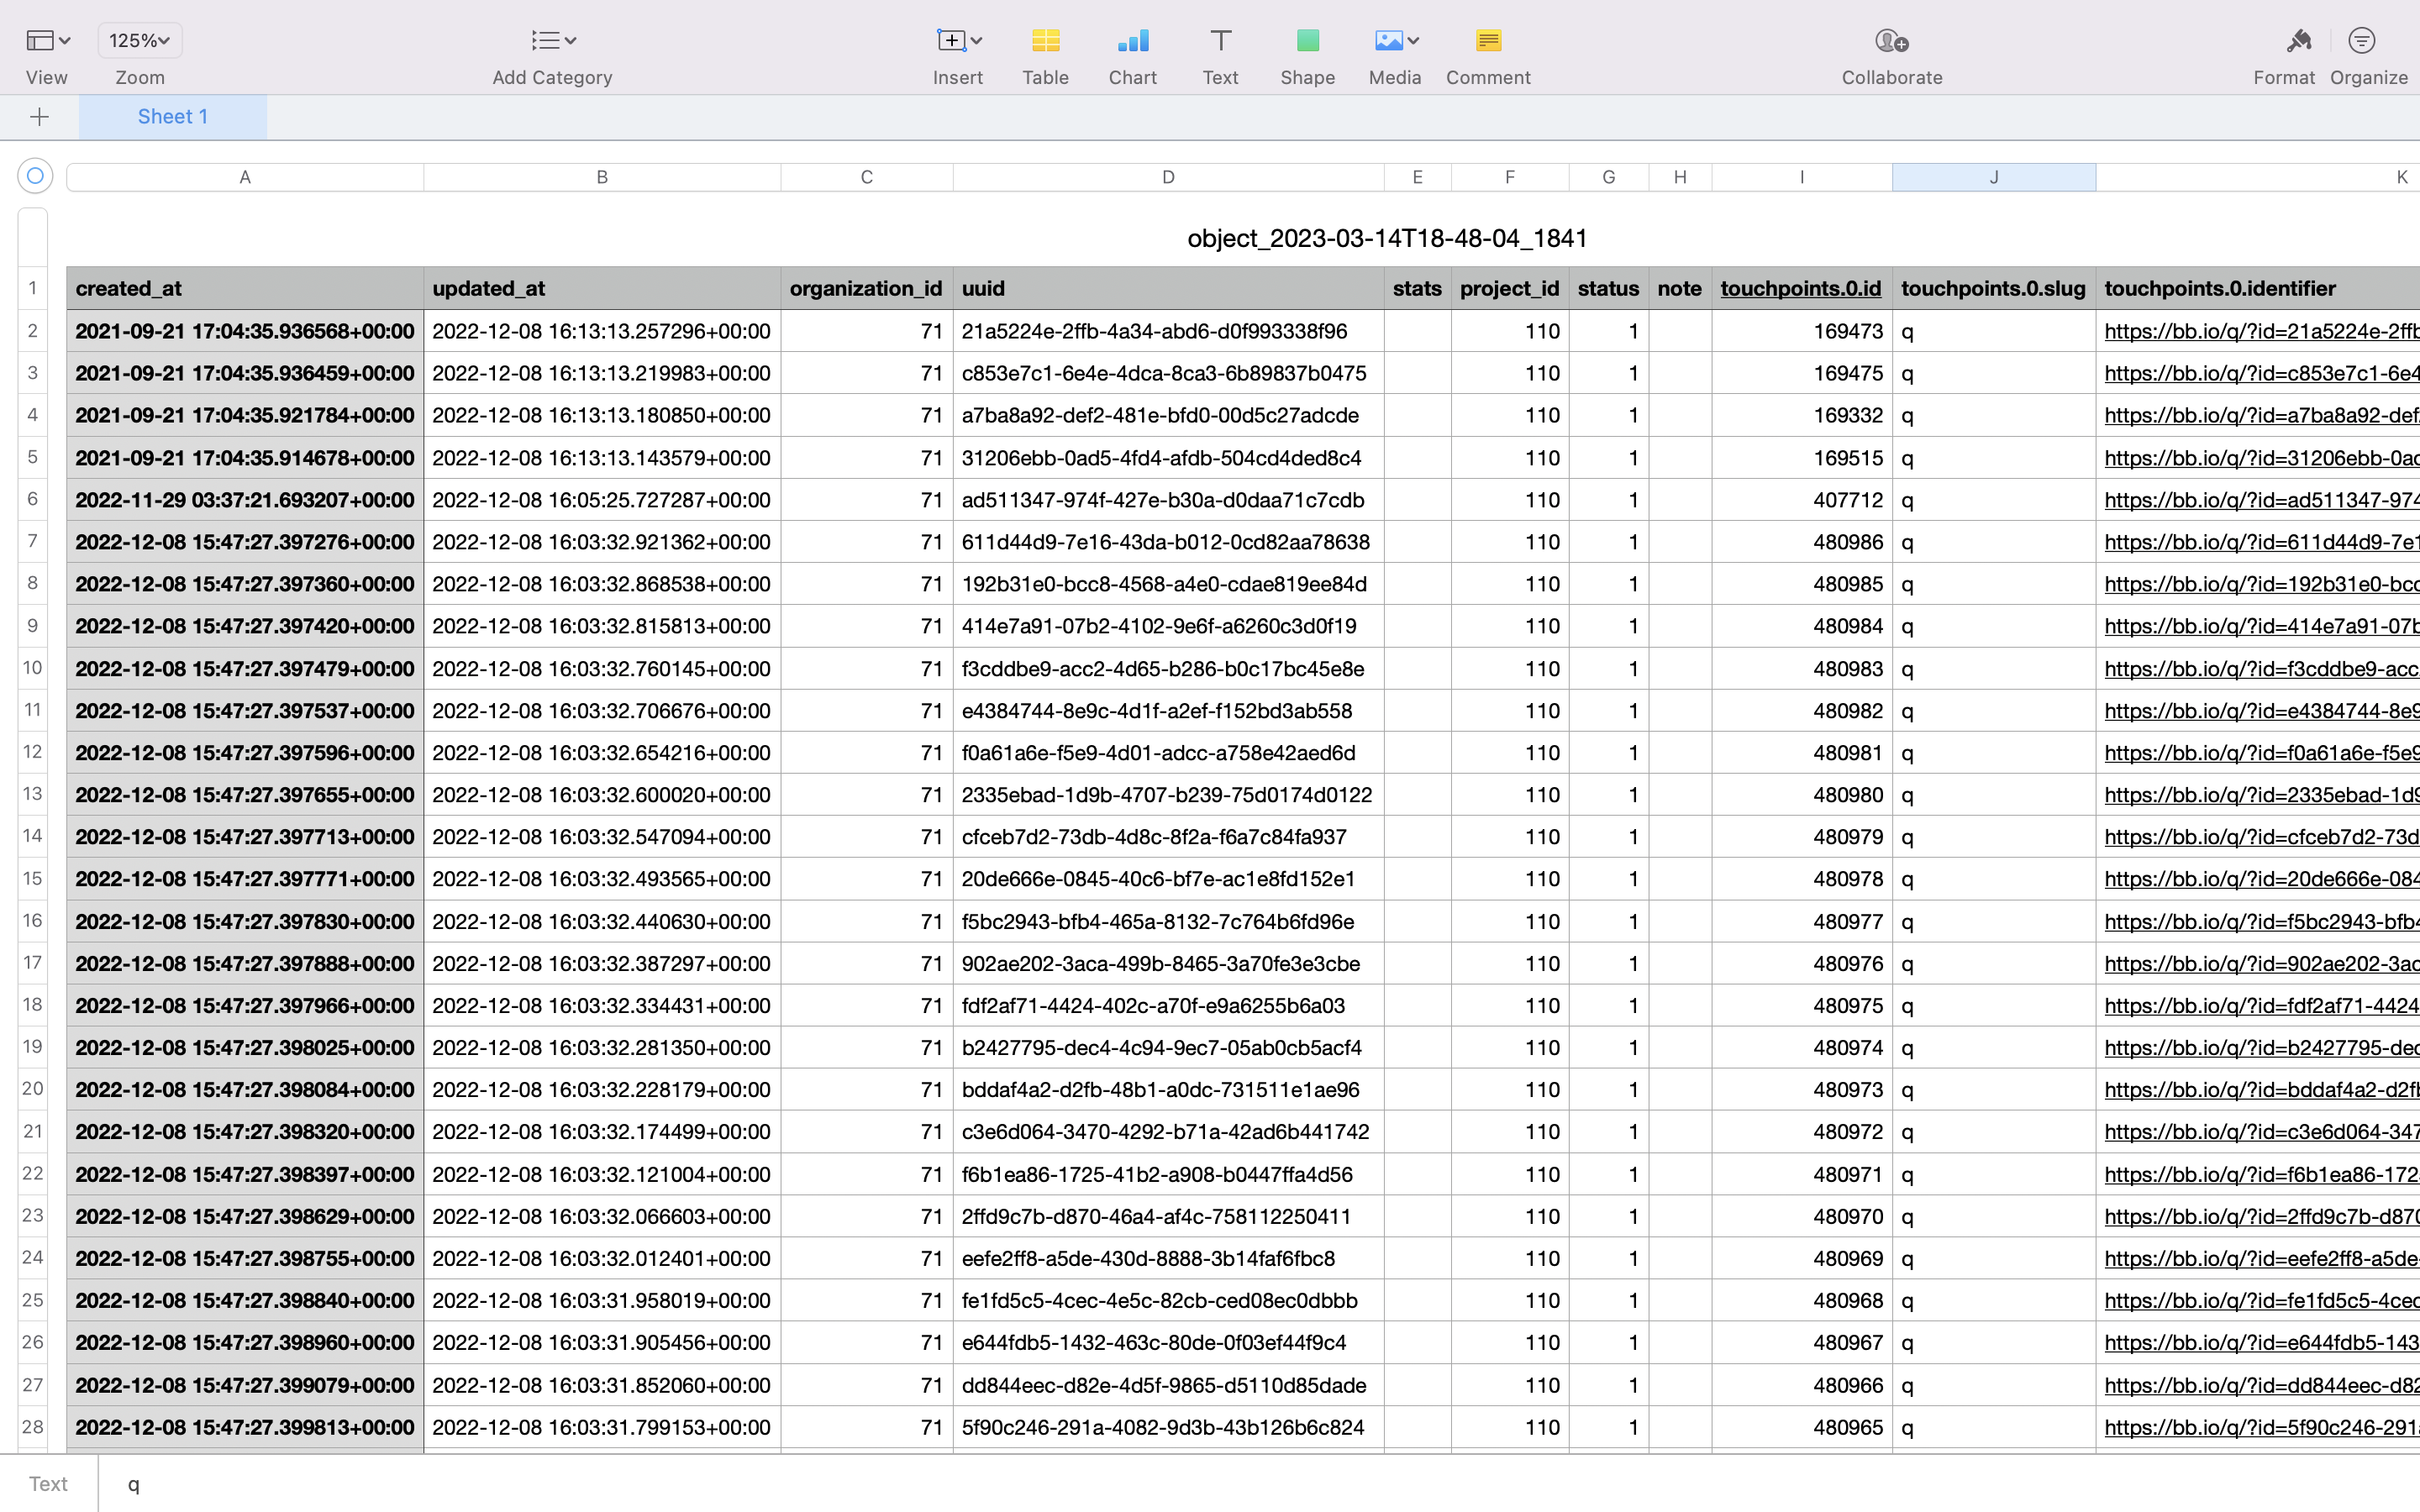
Task: Select slug cell q in row 2
Action: coord(1994,331)
